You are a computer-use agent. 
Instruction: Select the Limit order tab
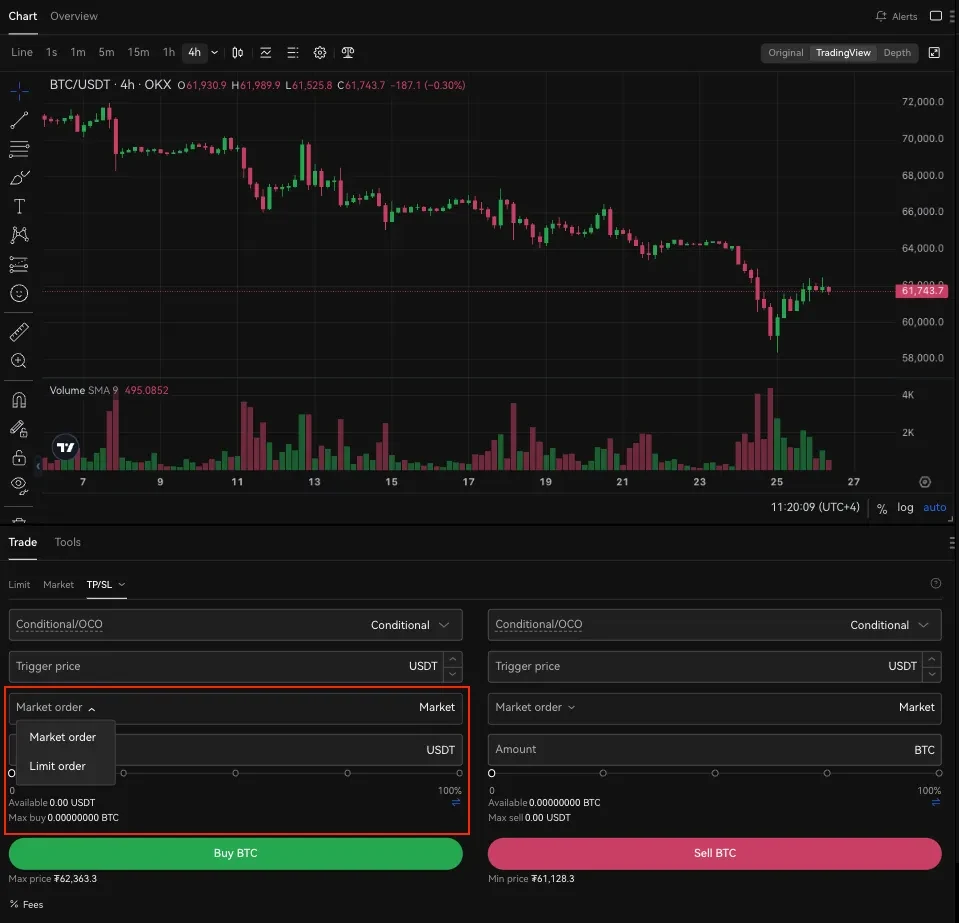coord(19,585)
